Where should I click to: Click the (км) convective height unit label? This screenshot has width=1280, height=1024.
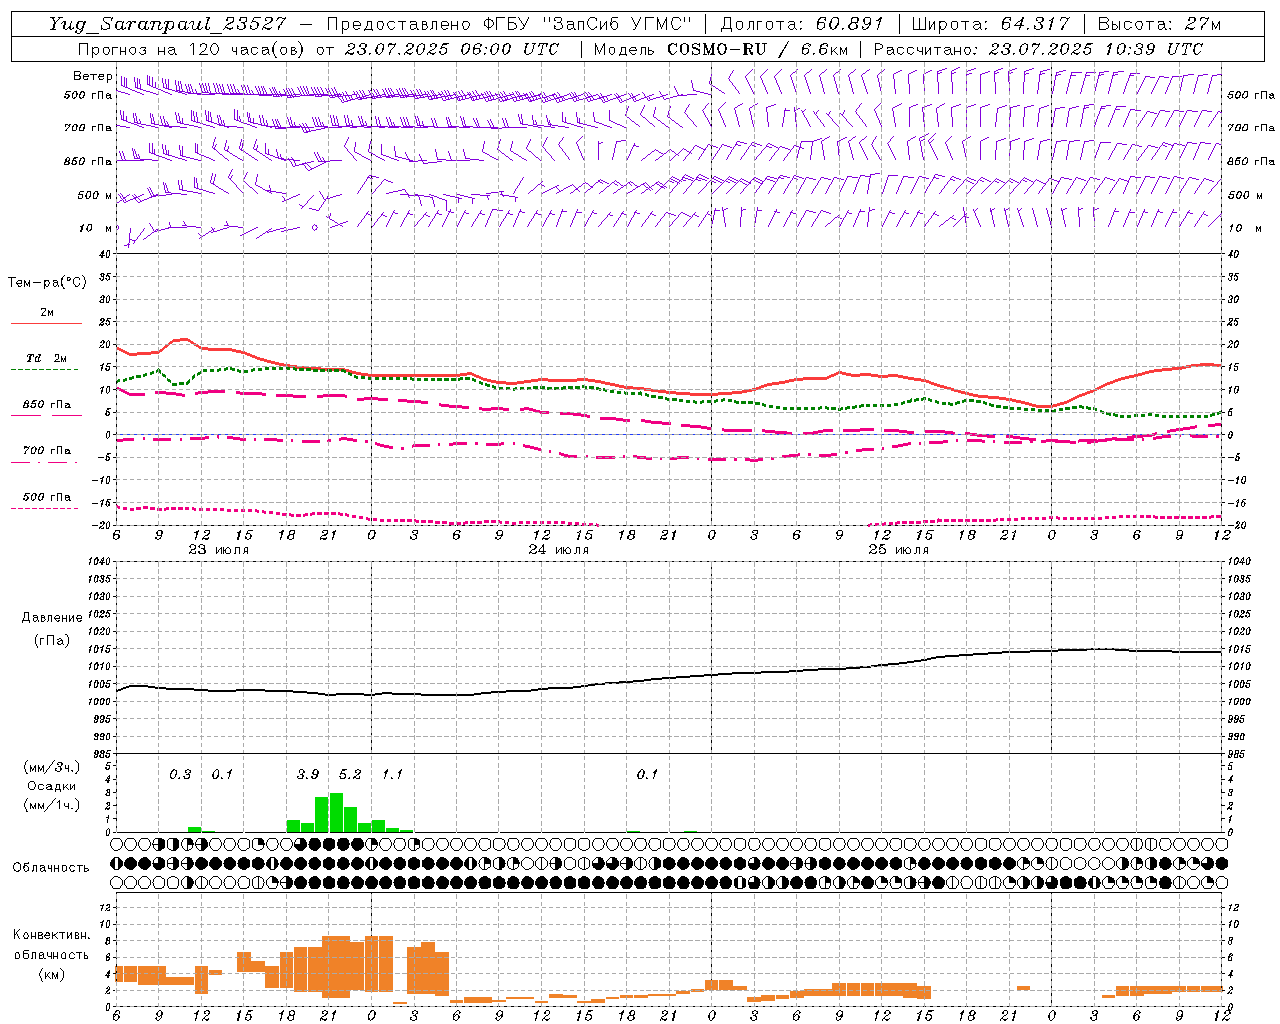click(x=51, y=973)
